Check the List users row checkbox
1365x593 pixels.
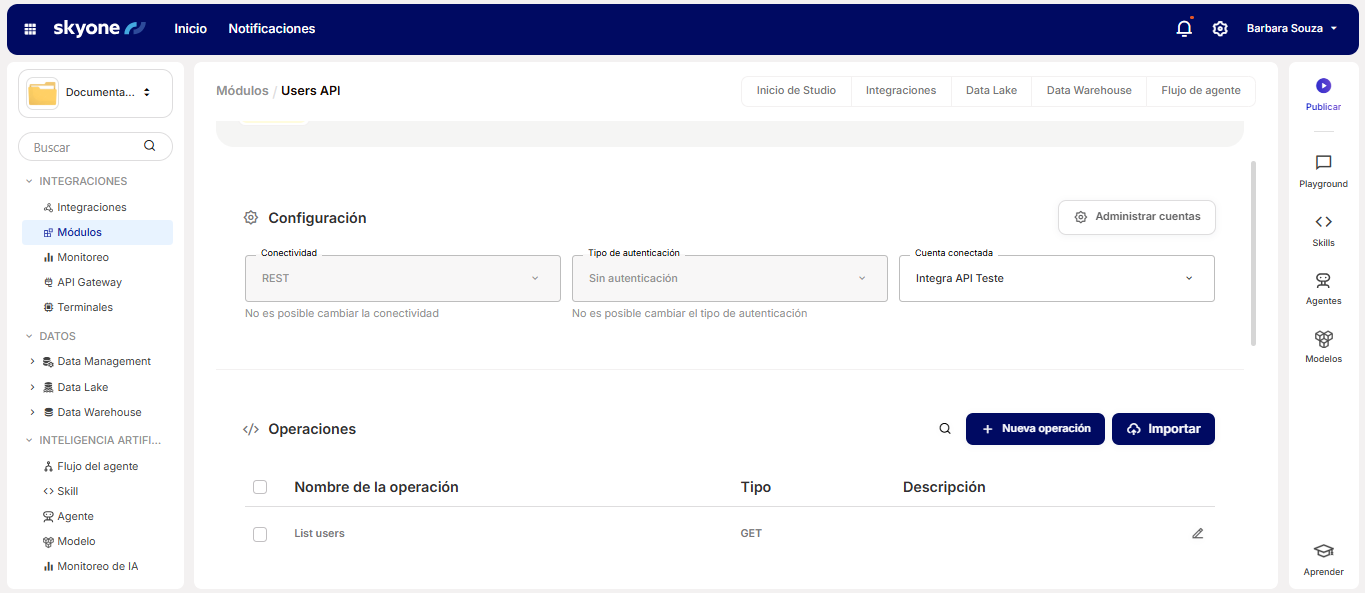[x=260, y=535]
